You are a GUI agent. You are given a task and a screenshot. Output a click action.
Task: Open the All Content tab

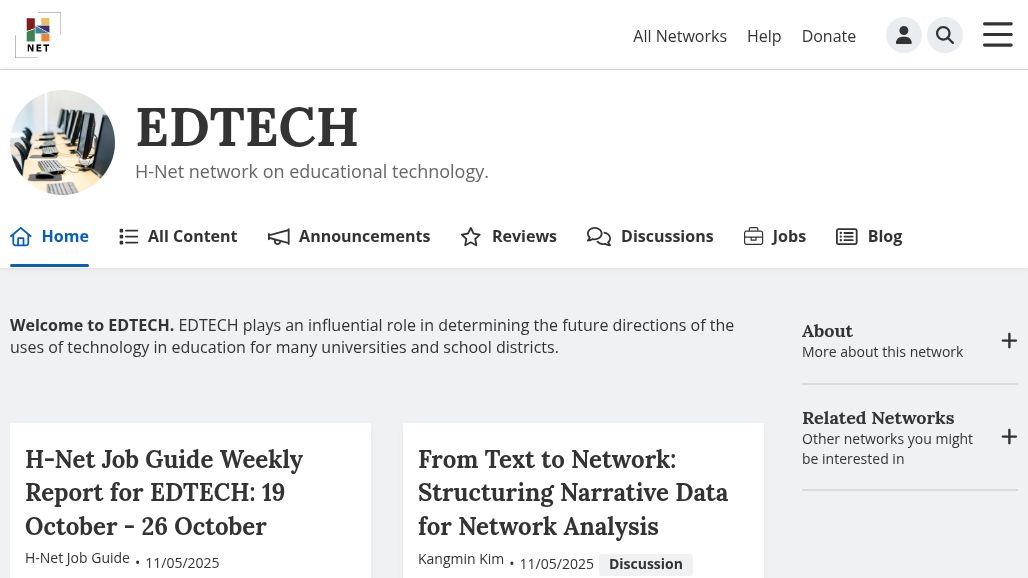point(192,237)
